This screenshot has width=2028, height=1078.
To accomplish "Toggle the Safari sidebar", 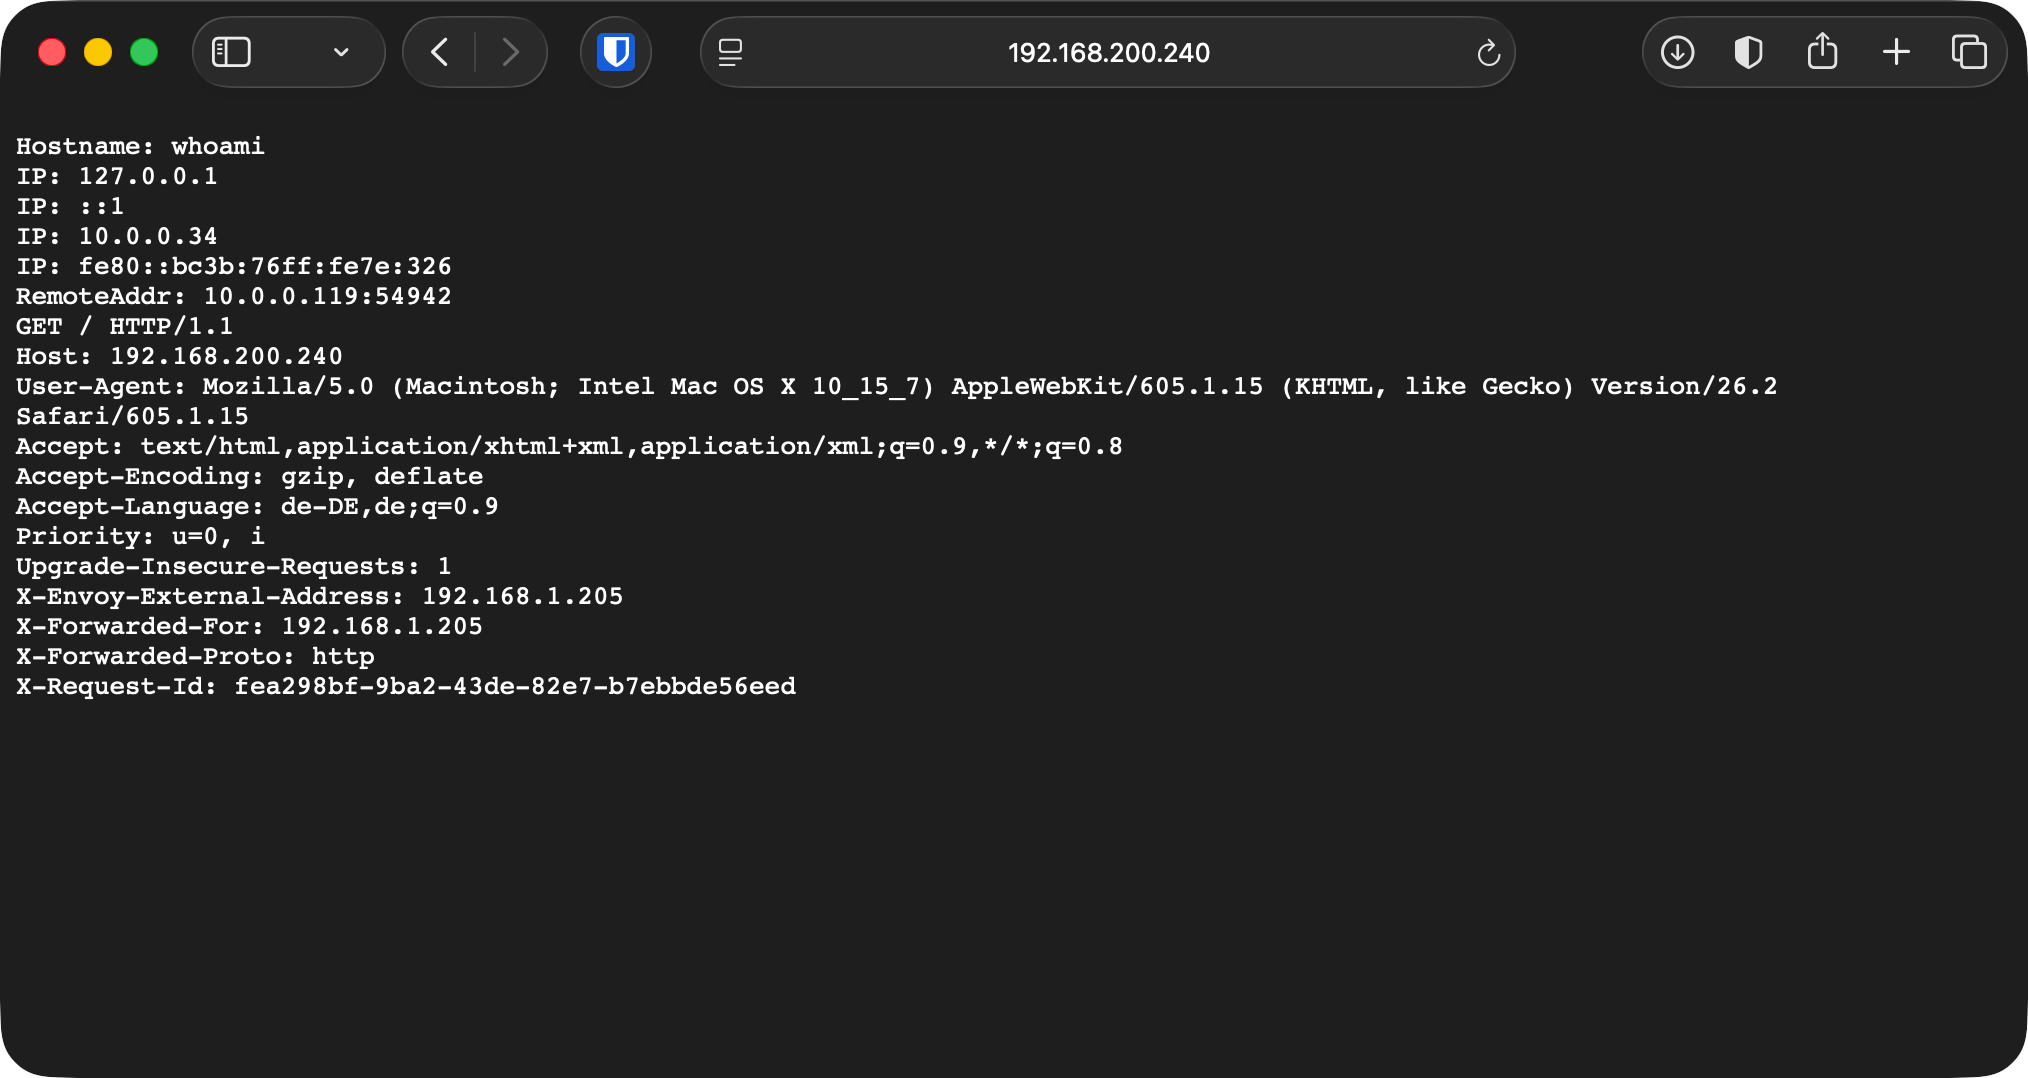I will click(x=231, y=52).
